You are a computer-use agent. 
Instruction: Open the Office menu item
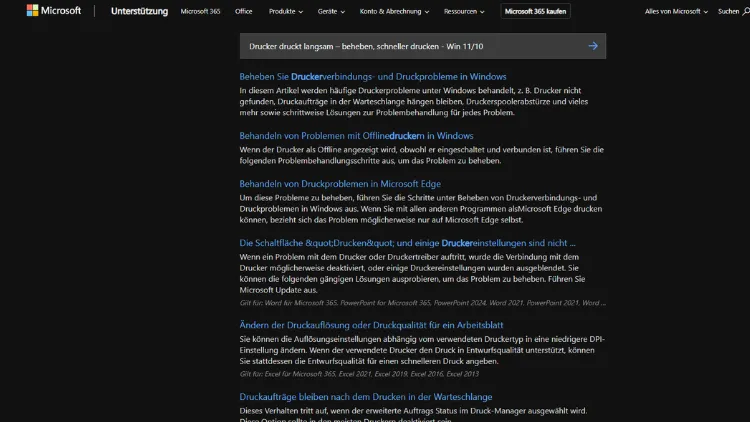pyautogui.click(x=243, y=11)
